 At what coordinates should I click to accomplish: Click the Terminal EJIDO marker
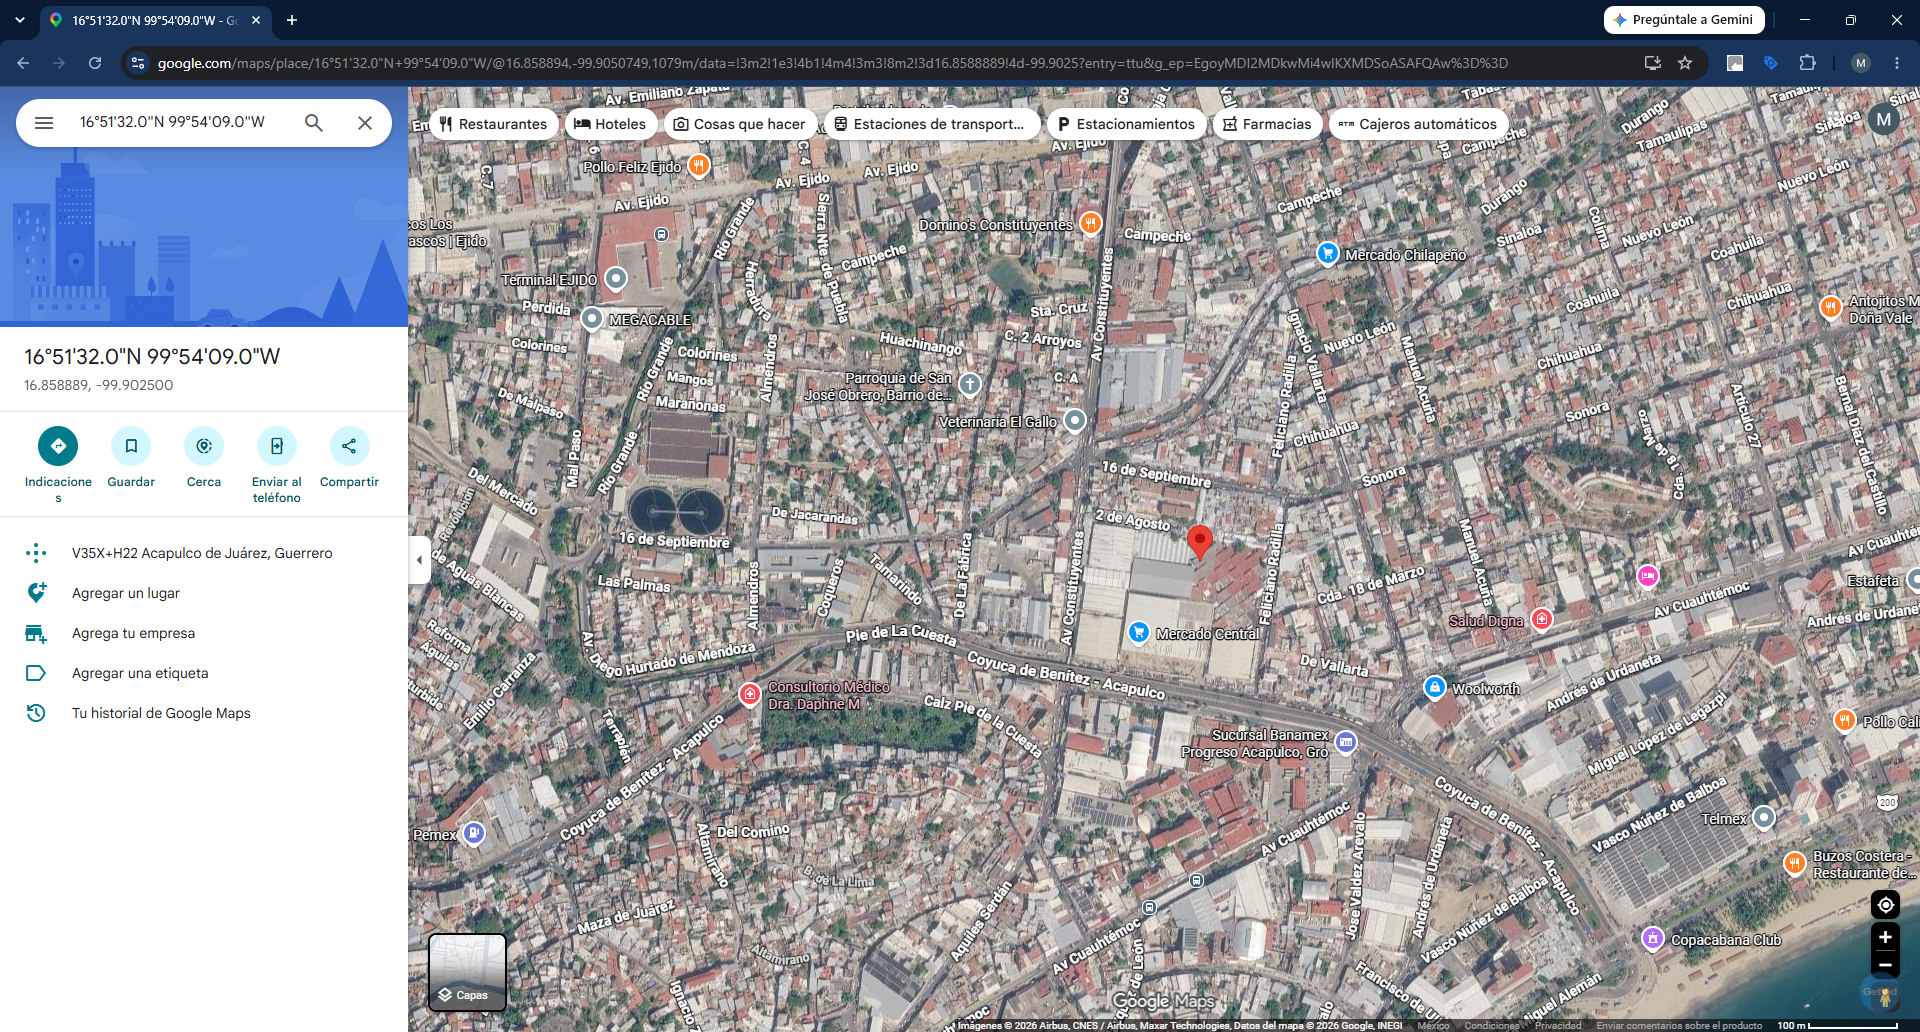(616, 278)
